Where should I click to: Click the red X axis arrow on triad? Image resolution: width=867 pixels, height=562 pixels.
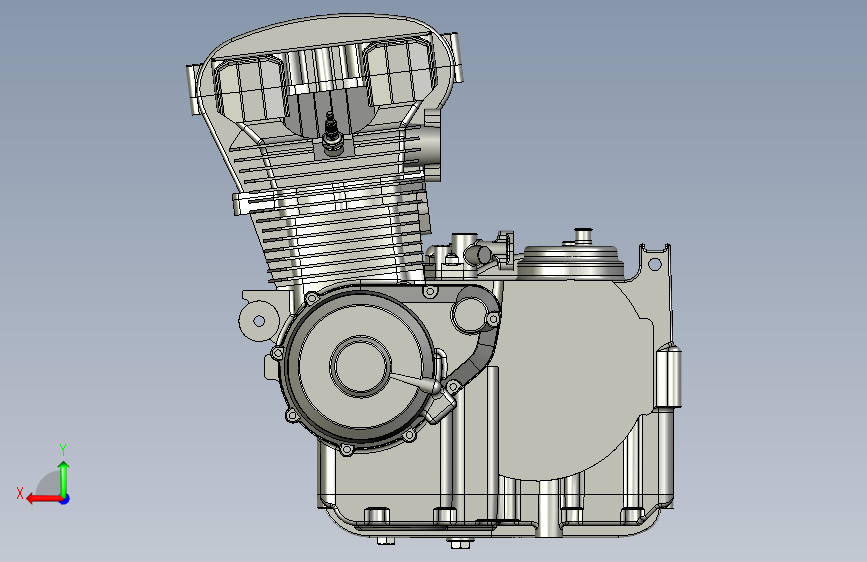click(x=43, y=499)
